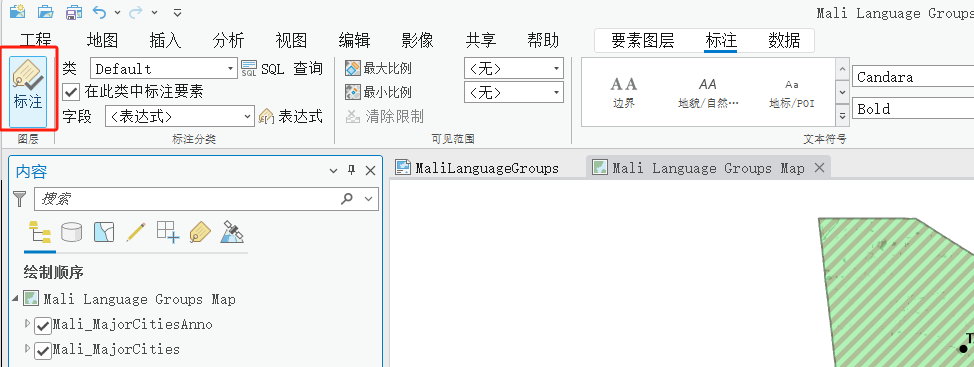Toggle visibility of Mali_MajorCitiesAnno layer
The image size is (974, 367).
43,325
